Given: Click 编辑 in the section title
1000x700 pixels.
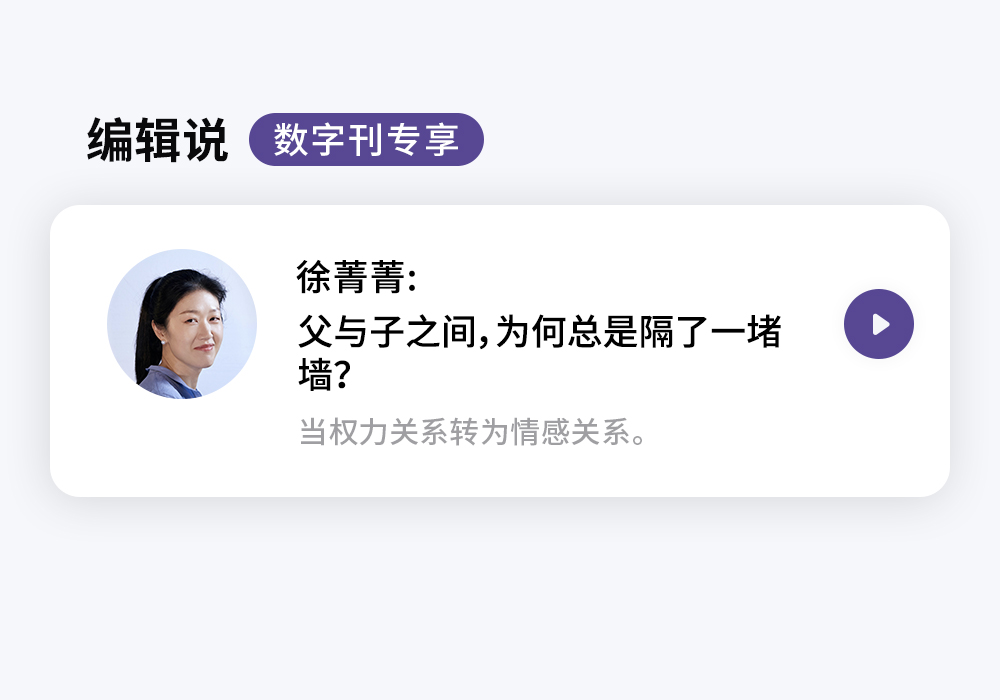Looking at the screenshot, I should coord(134,140).
